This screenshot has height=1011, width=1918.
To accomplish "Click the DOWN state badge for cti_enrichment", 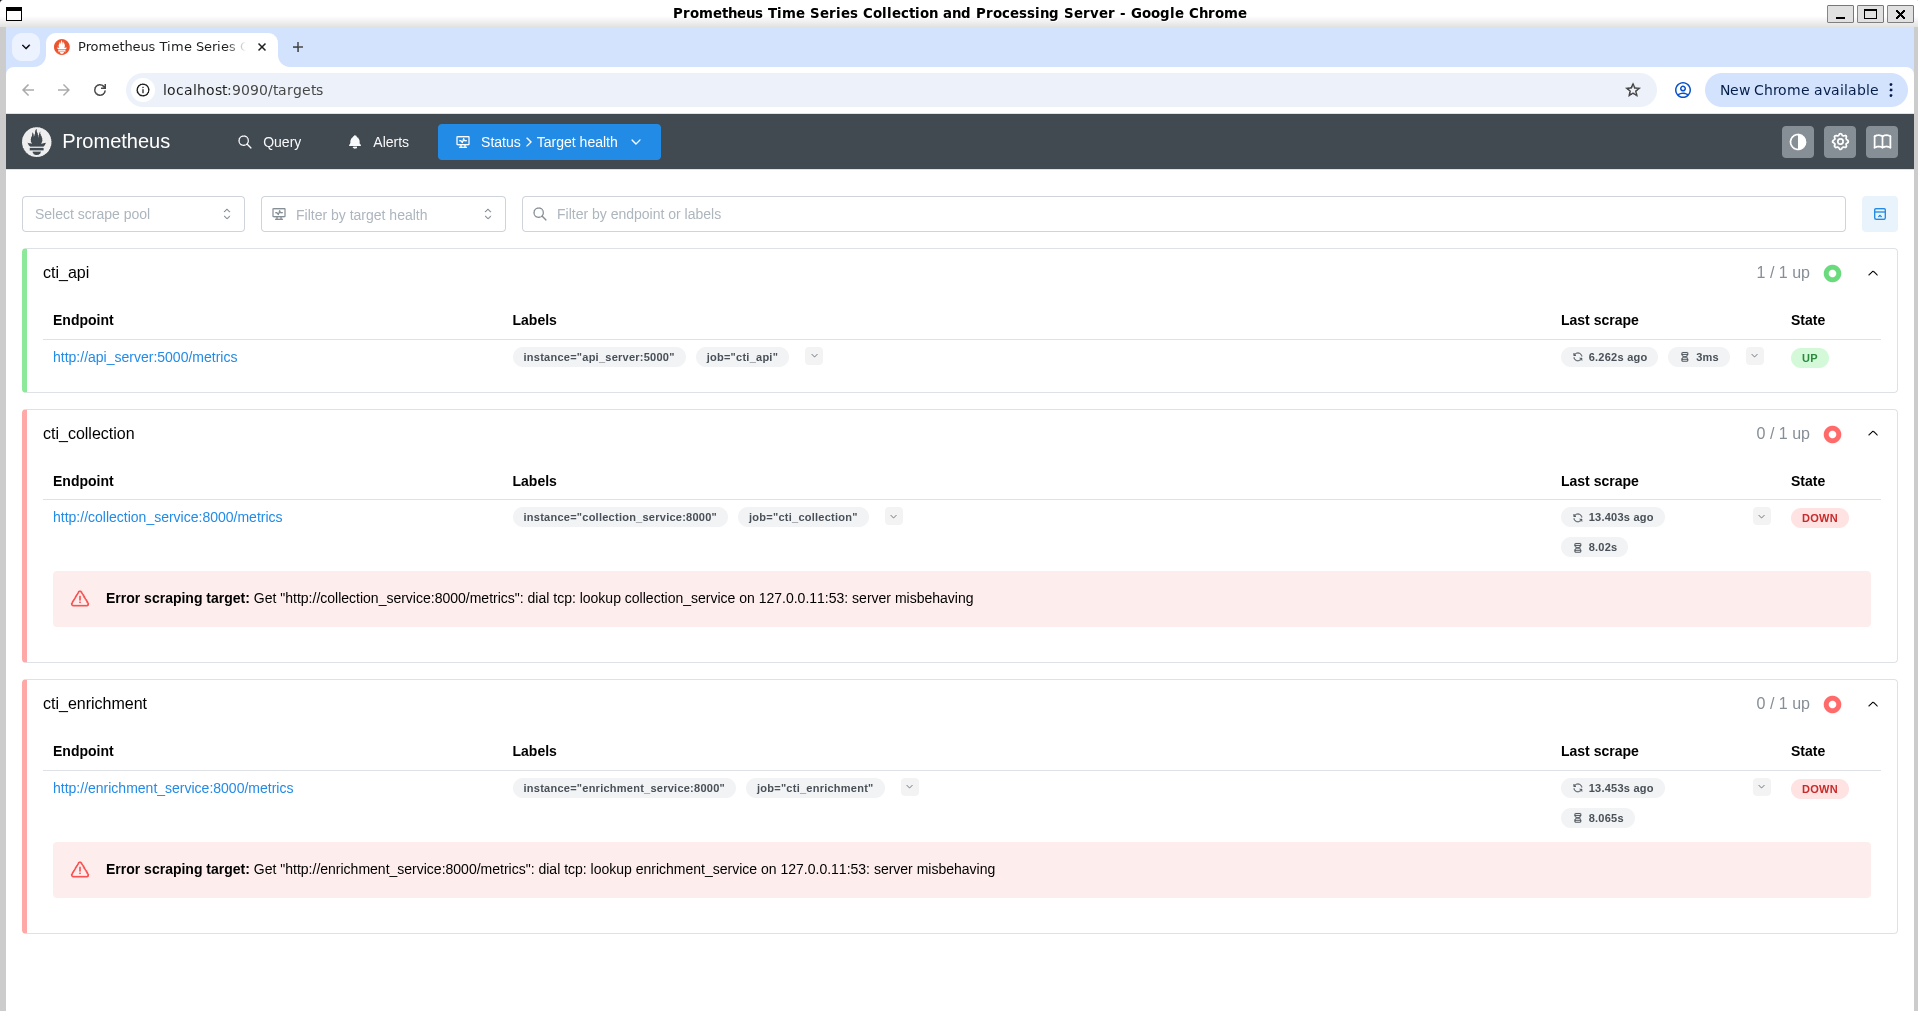I will coord(1820,789).
